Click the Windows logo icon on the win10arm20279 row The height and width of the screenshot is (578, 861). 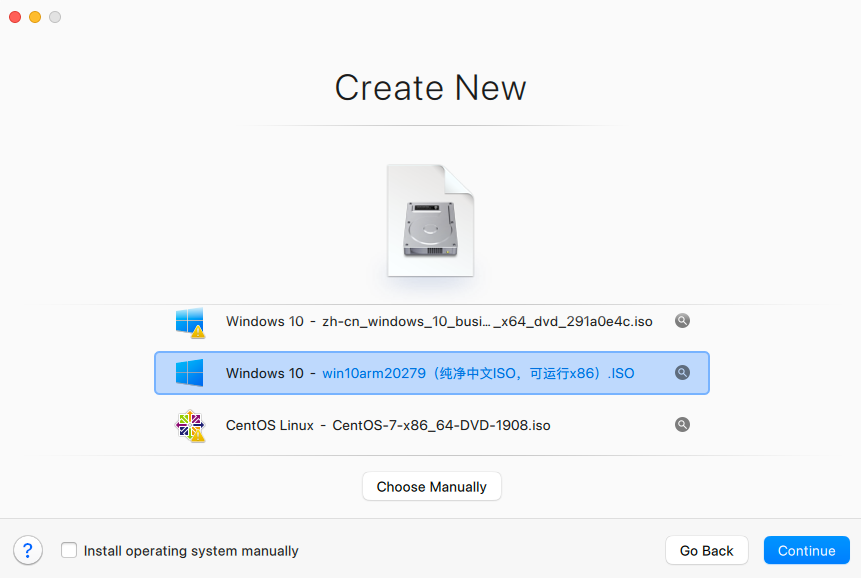click(190, 372)
